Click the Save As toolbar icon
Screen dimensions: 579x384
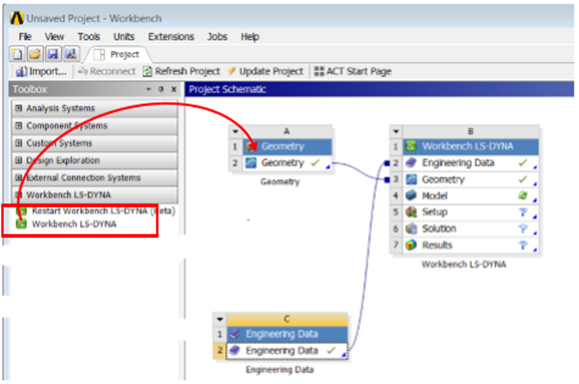tap(71, 54)
